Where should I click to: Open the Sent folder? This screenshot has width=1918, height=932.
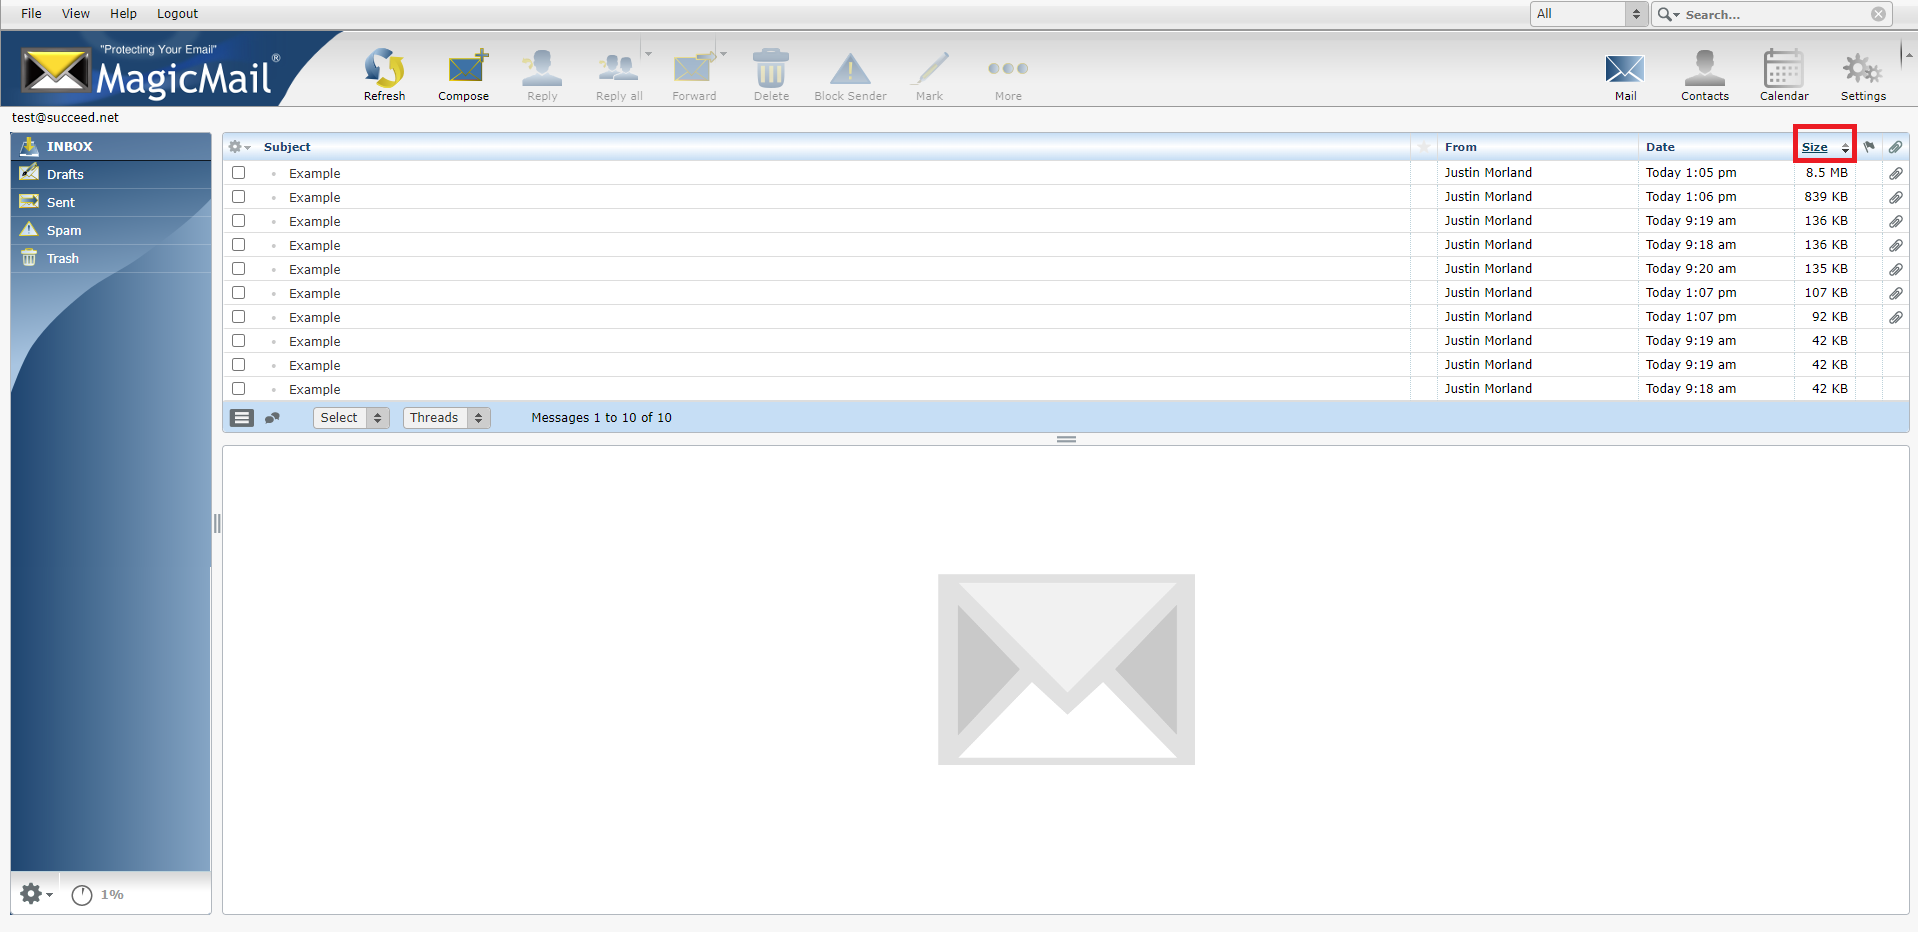111,202
